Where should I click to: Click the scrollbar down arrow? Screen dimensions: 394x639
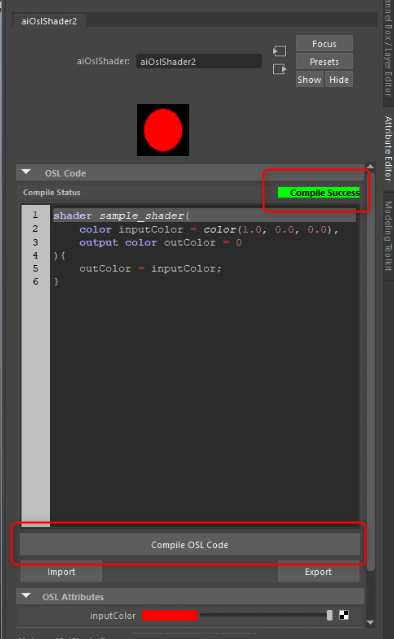click(x=370, y=622)
